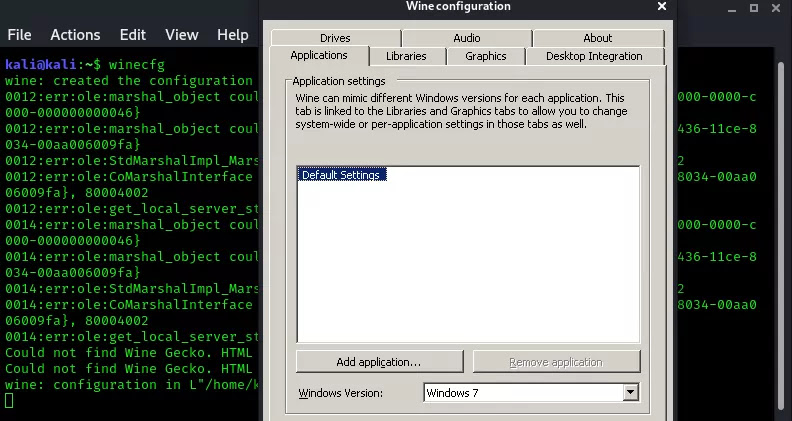This screenshot has width=792, height=421.
Task: Open the About tab
Action: (598, 38)
